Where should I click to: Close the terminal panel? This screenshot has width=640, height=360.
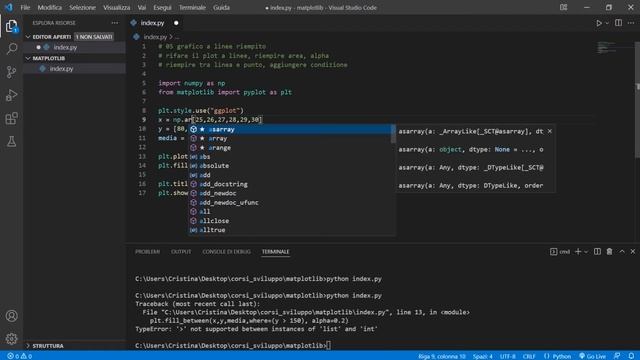click(633, 251)
